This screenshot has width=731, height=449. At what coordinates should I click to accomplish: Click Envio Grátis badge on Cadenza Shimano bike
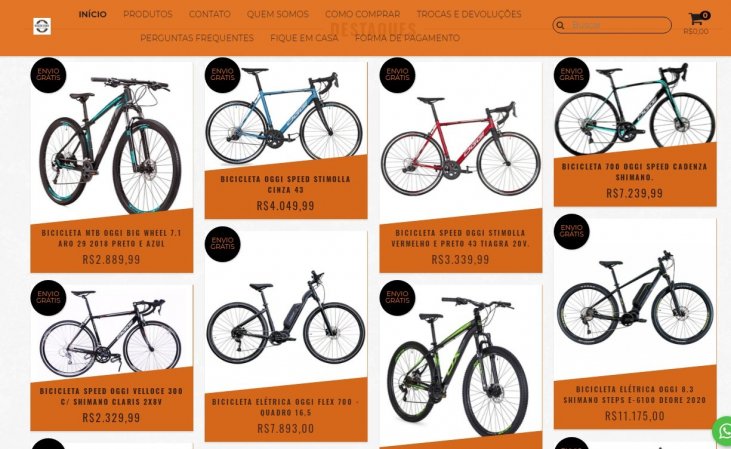coord(572,75)
